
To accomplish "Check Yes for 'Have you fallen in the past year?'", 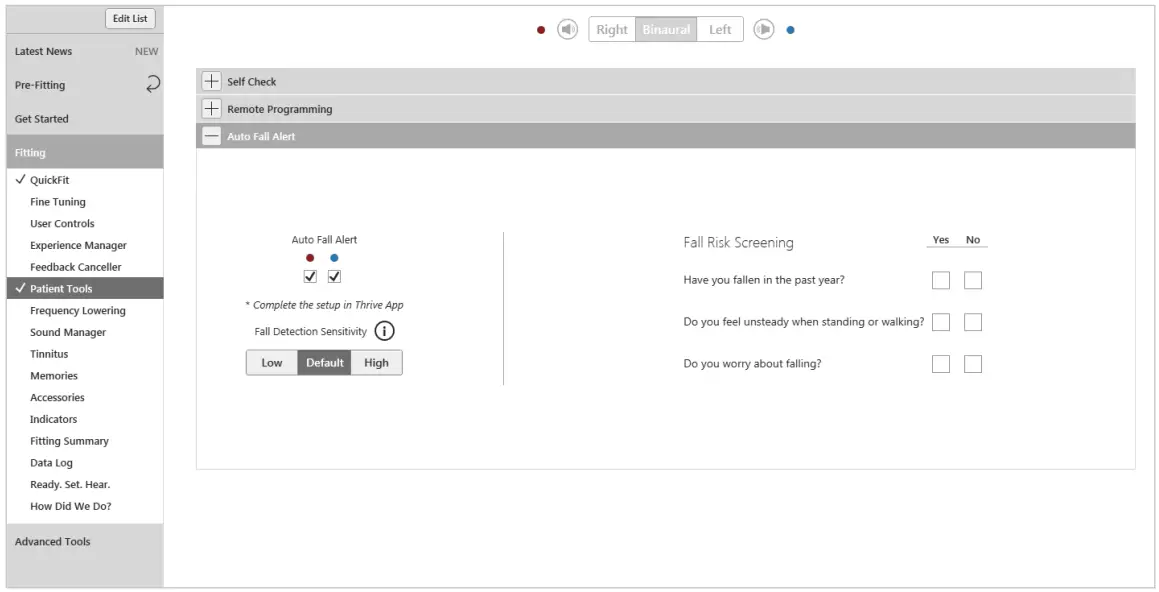I will pos(940,280).
